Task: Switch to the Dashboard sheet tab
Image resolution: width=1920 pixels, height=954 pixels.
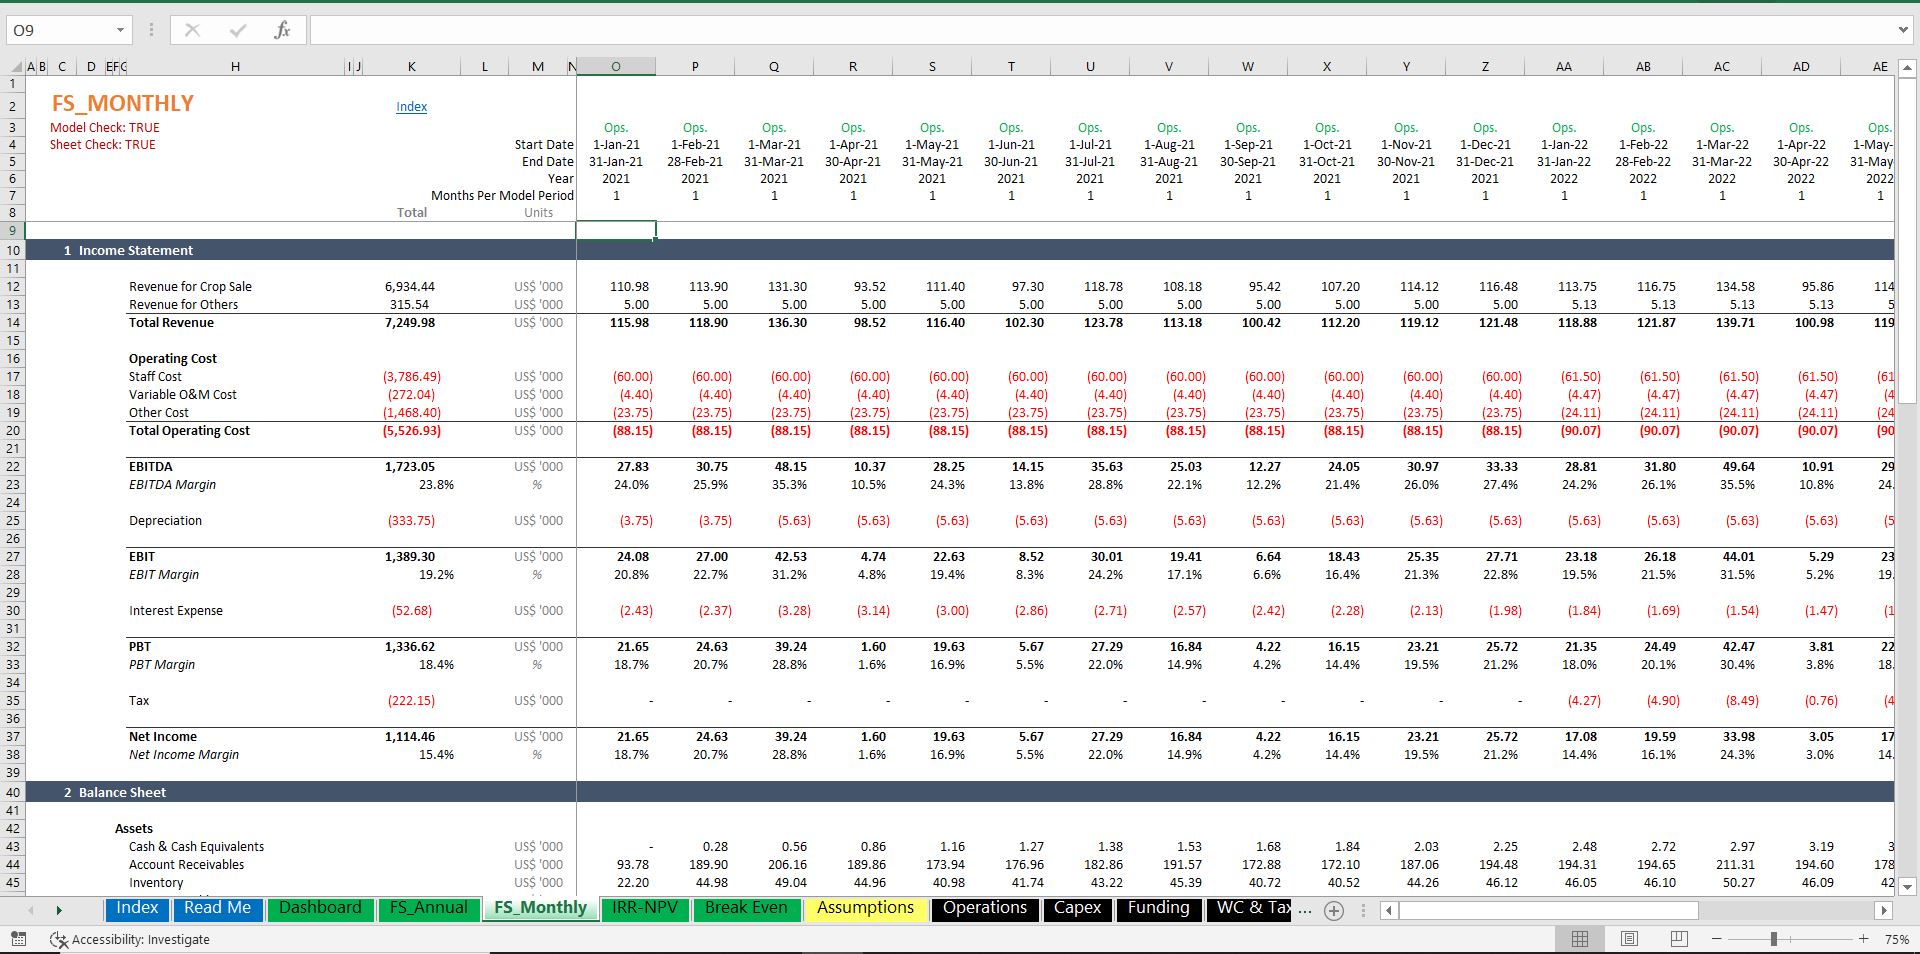Action: click(x=320, y=908)
